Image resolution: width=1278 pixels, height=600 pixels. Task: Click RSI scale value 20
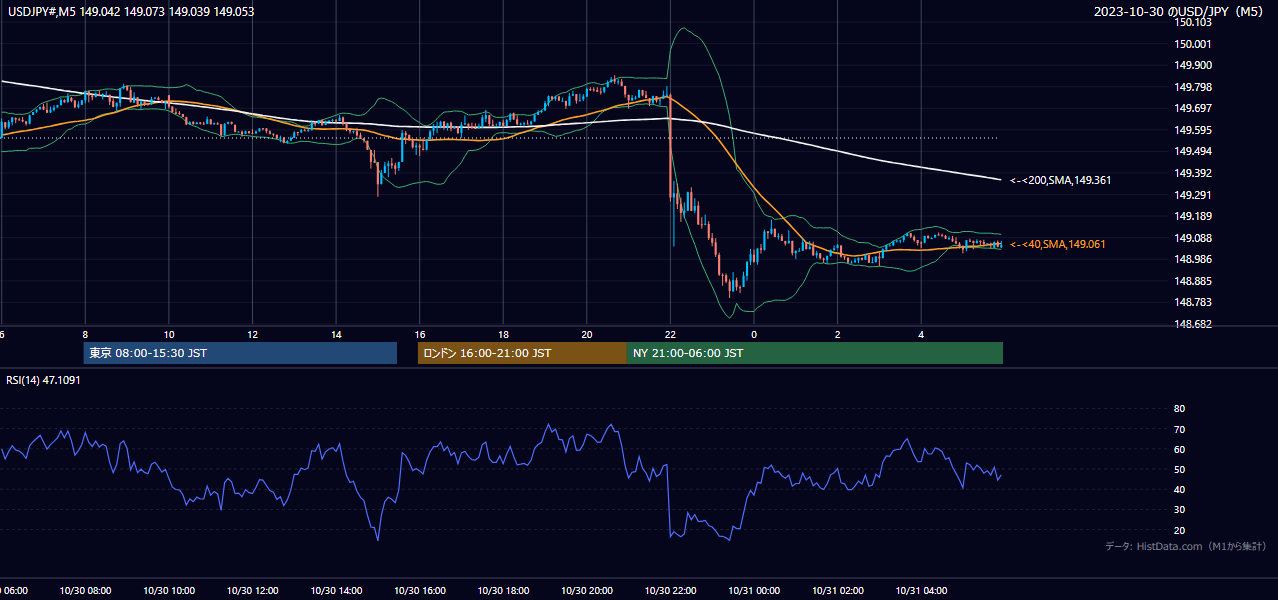click(1180, 531)
